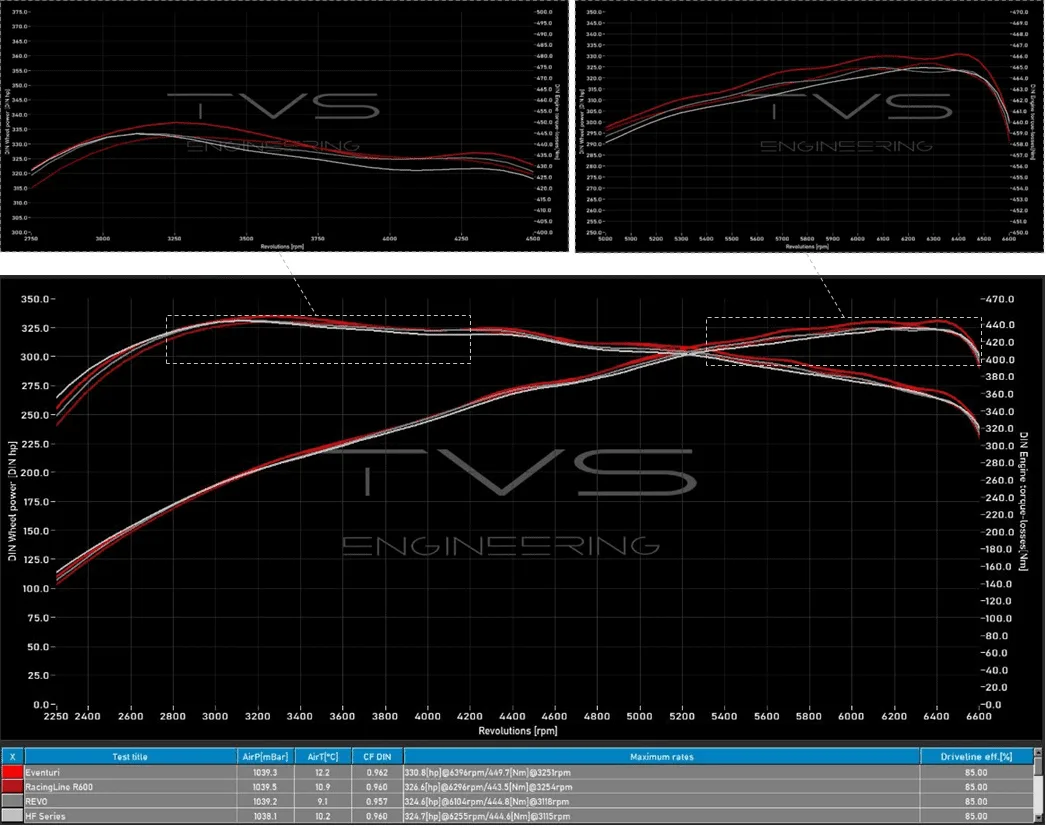1046x827 pixels.
Task: Click the Revolutions [rpm] axis label of main chart
Action: pos(518,731)
